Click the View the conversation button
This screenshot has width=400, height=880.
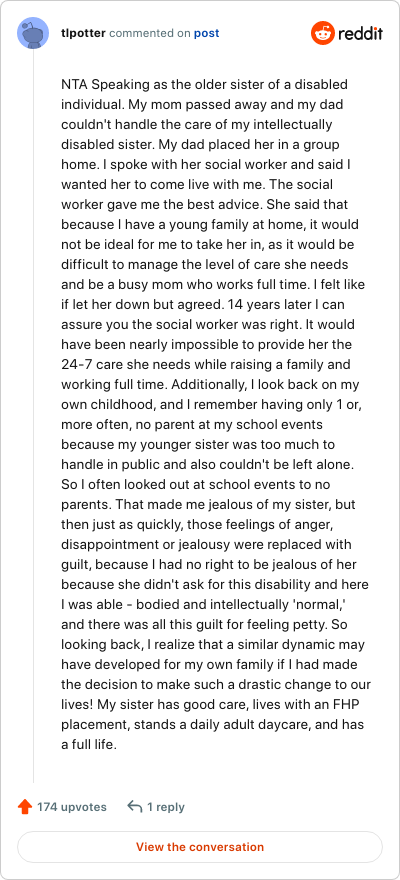[200, 847]
